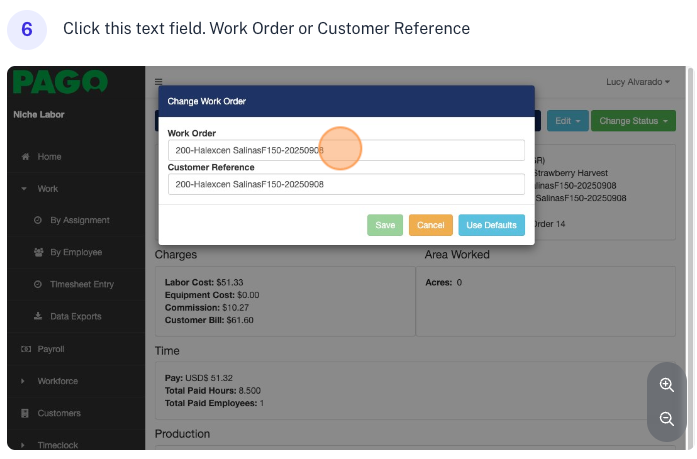Click the Cancel button in dialog
697x459 pixels.
tap(430, 225)
